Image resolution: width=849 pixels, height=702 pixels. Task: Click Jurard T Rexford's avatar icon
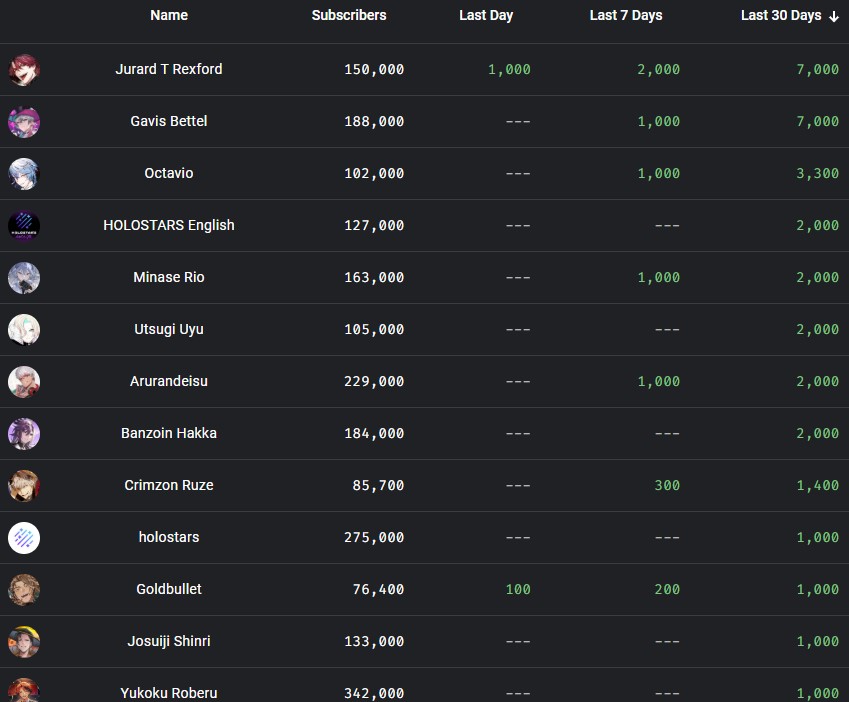(x=24, y=70)
